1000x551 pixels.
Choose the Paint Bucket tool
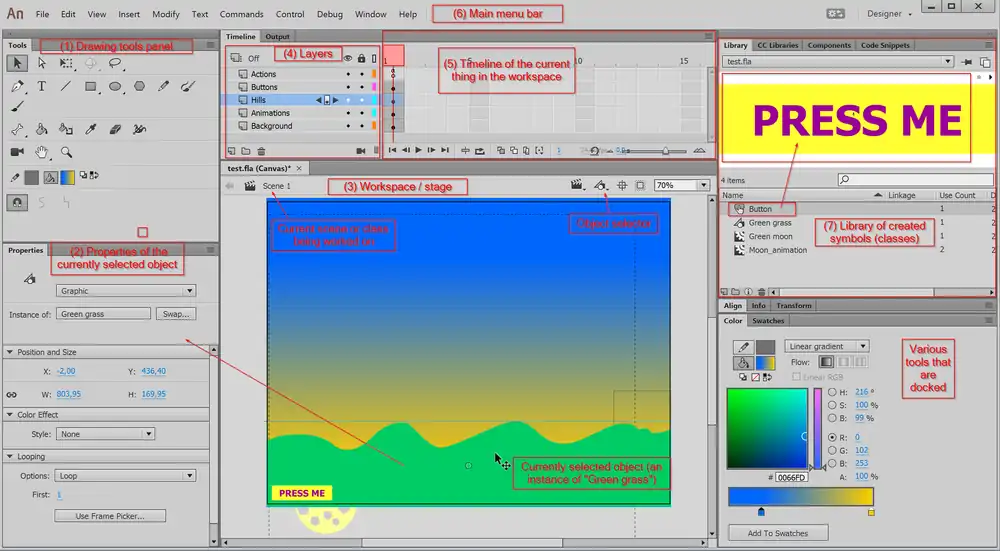click(42, 129)
